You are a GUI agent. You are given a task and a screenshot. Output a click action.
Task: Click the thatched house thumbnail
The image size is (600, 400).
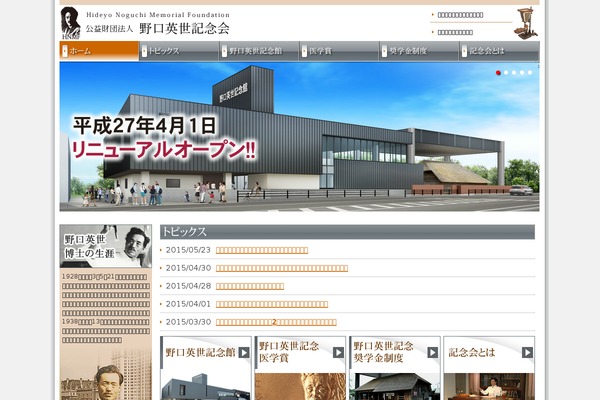click(x=395, y=387)
